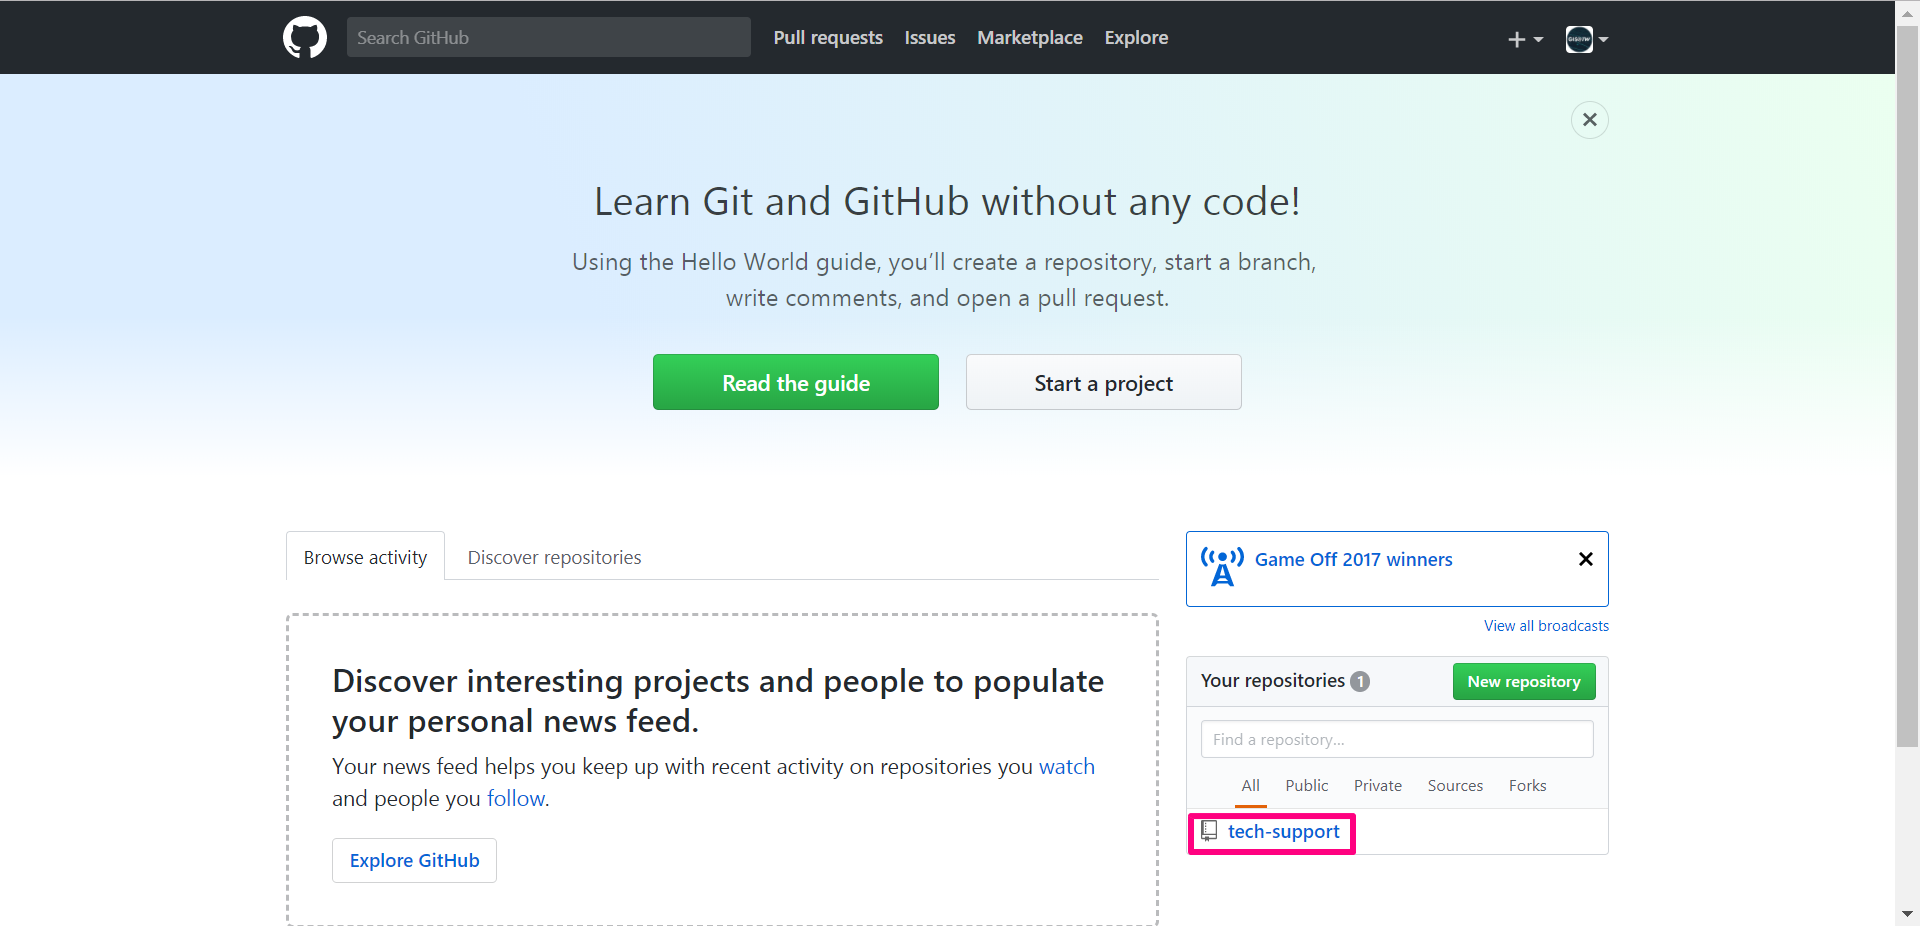Screen dimensions: 1920x926
Task: Open Marketplace from the header
Action: tap(1030, 38)
